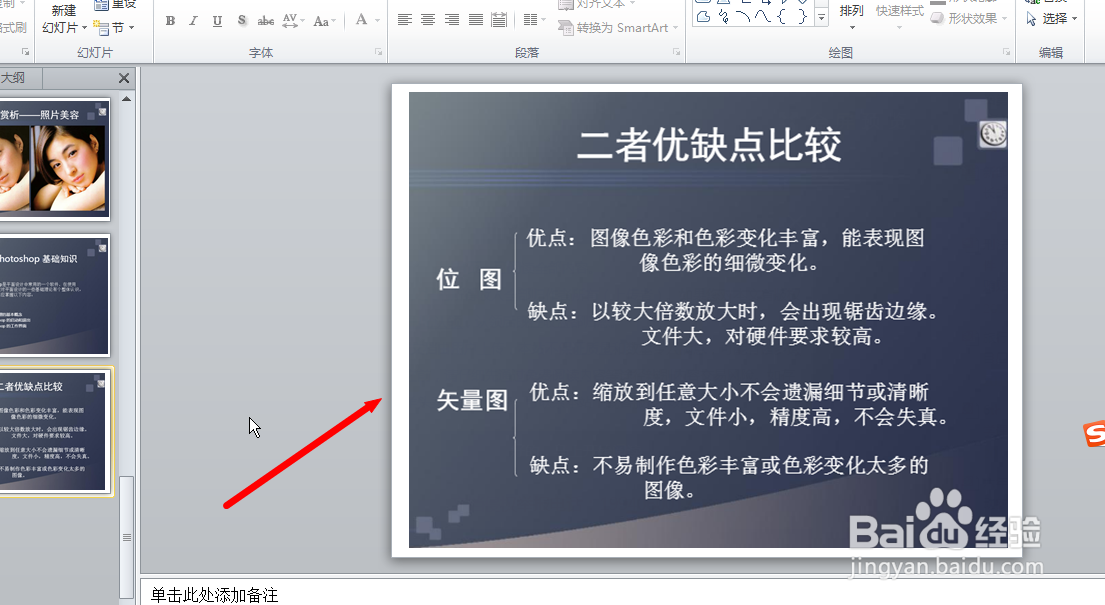Viewport: 1105px width, 605px height.
Task: Close the slide thumbnail pane
Action: 124,78
